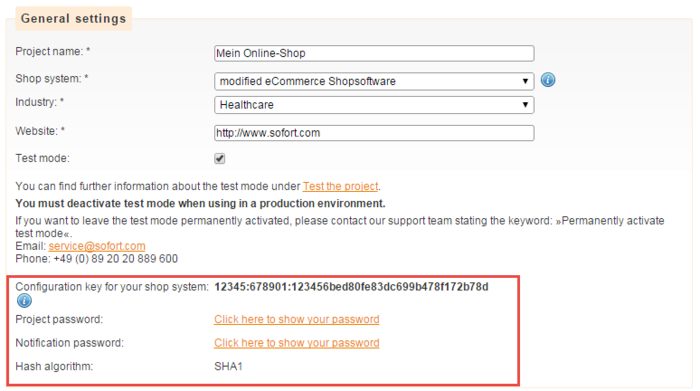Click the support phone number text
This screenshot has height=391, width=700.
[116, 259]
